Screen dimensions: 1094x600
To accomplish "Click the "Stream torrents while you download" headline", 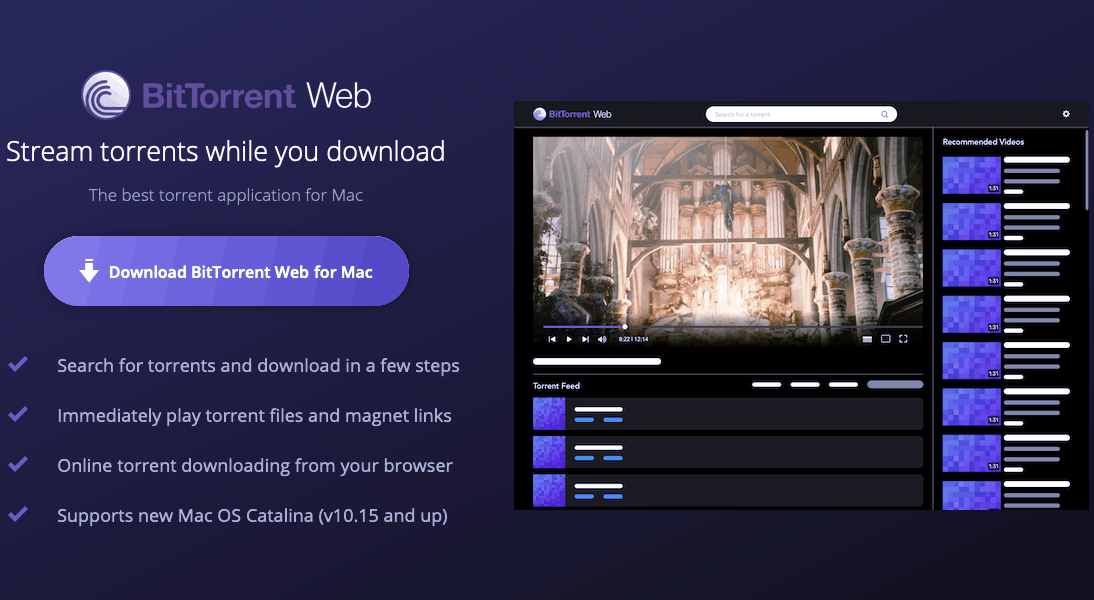I will pyautogui.click(x=225, y=151).
